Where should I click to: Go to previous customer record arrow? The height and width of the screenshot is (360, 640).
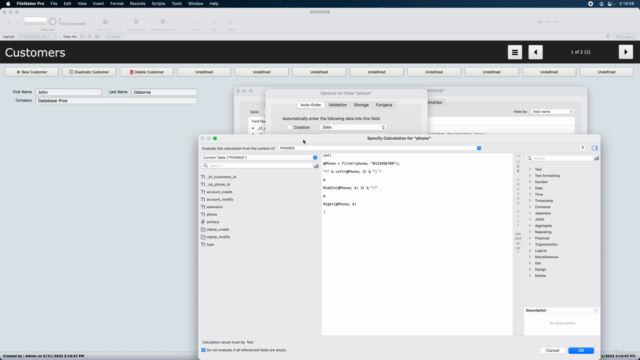(536, 52)
